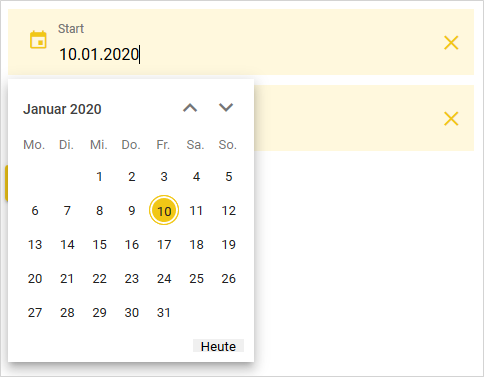The image size is (484, 377).
Task: Select Saturday the 25th
Action: [x=196, y=278]
